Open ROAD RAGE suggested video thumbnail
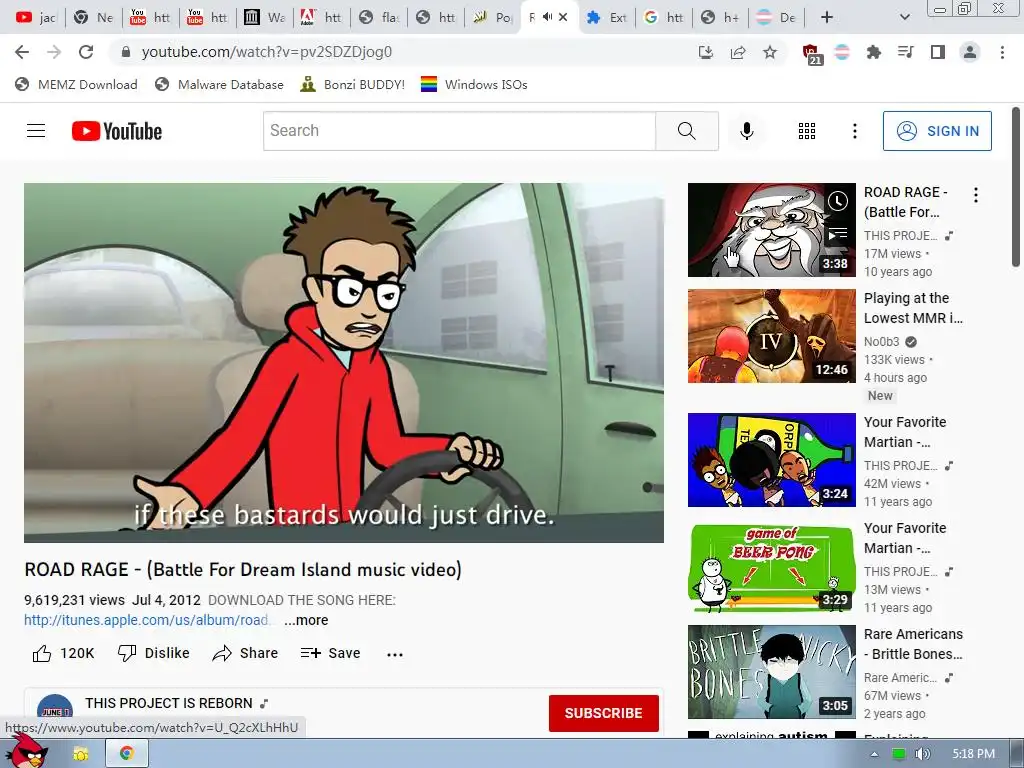1024x768 pixels. coord(771,230)
